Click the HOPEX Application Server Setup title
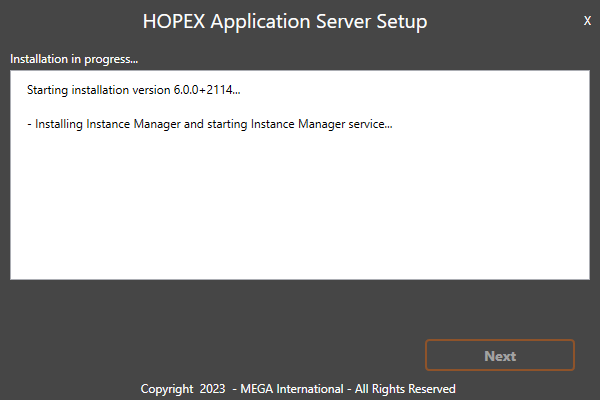This screenshot has height=400, width=600. click(285, 21)
